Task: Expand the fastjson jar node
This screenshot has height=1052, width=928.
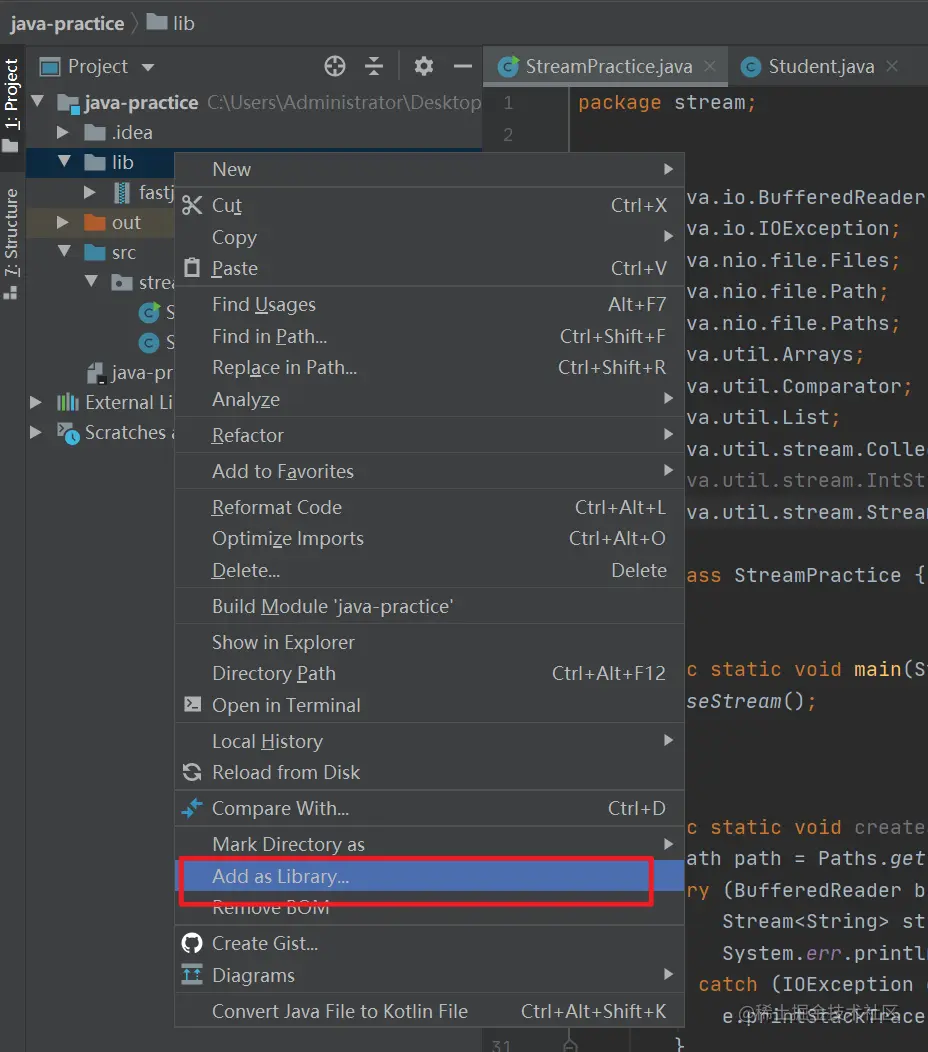Action: pos(90,193)
